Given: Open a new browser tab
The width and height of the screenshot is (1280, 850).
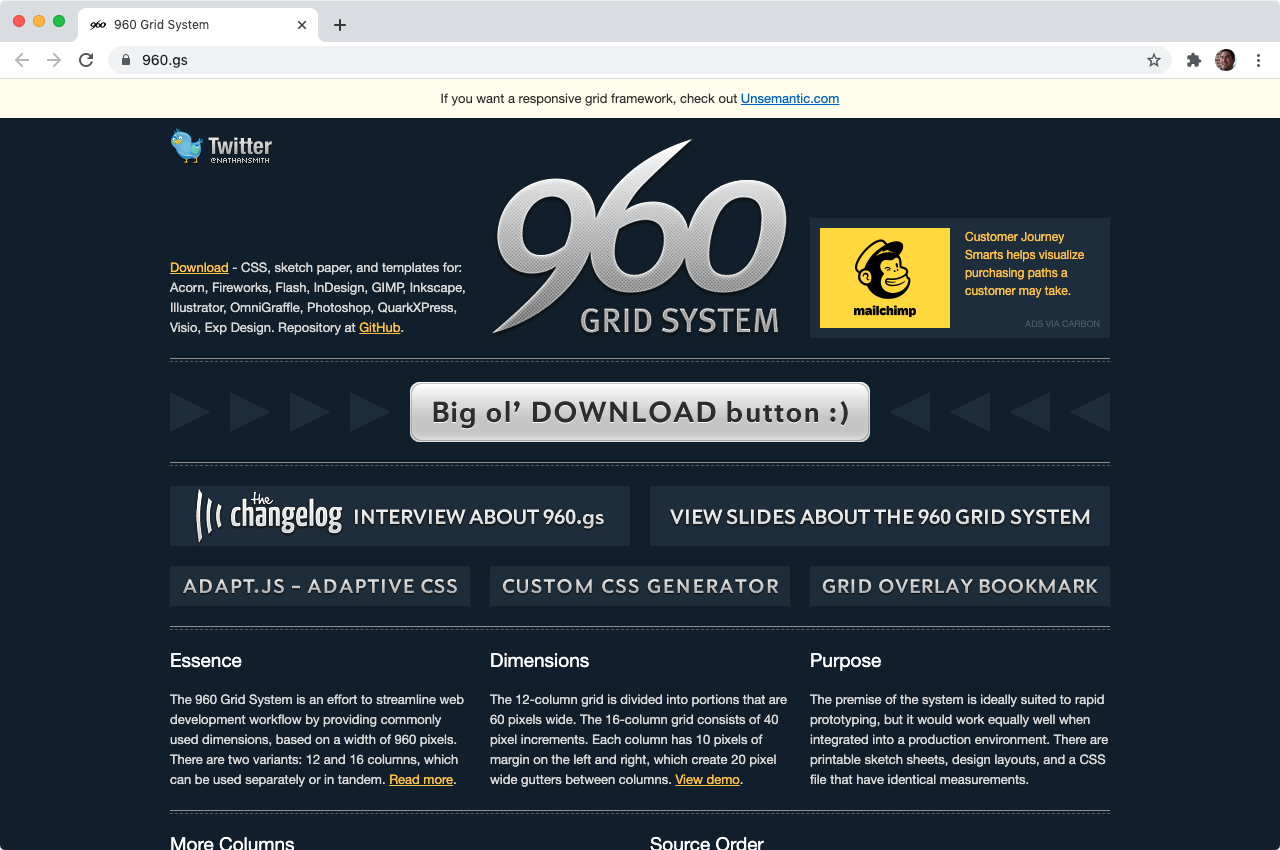Looking at the screenshot, I should [340, 24].
